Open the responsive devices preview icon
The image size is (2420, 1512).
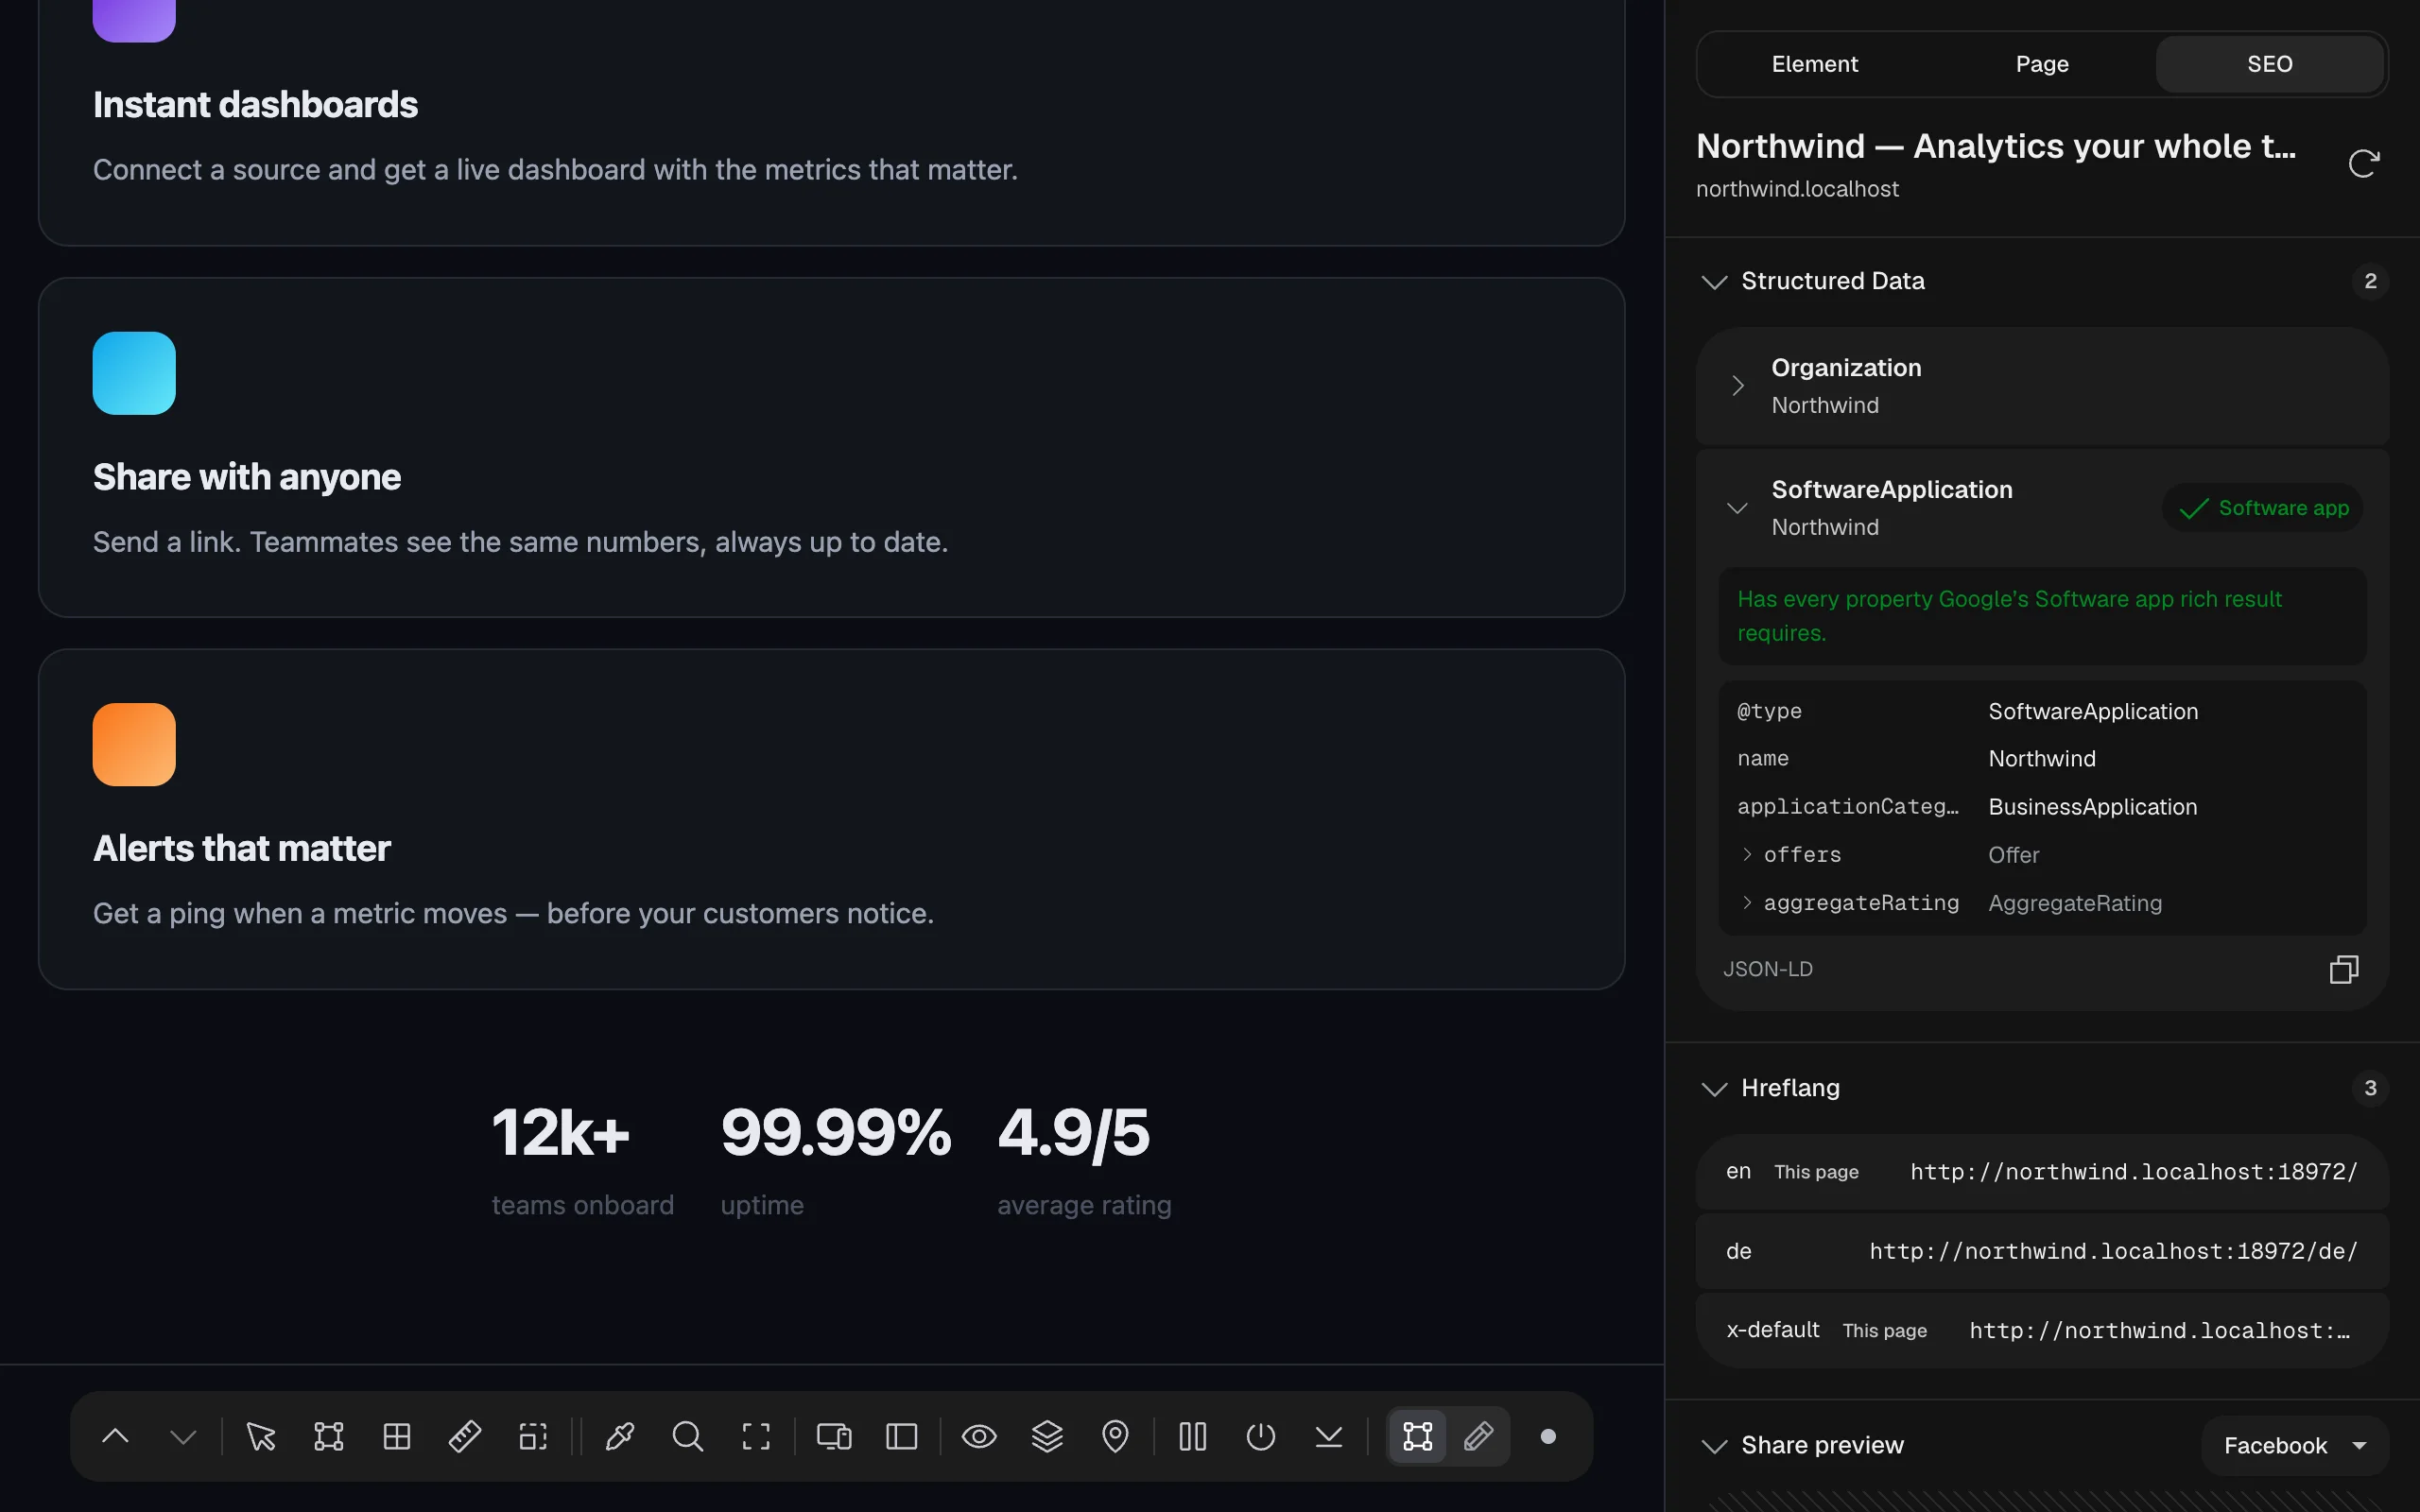[x=834, y=1437]
